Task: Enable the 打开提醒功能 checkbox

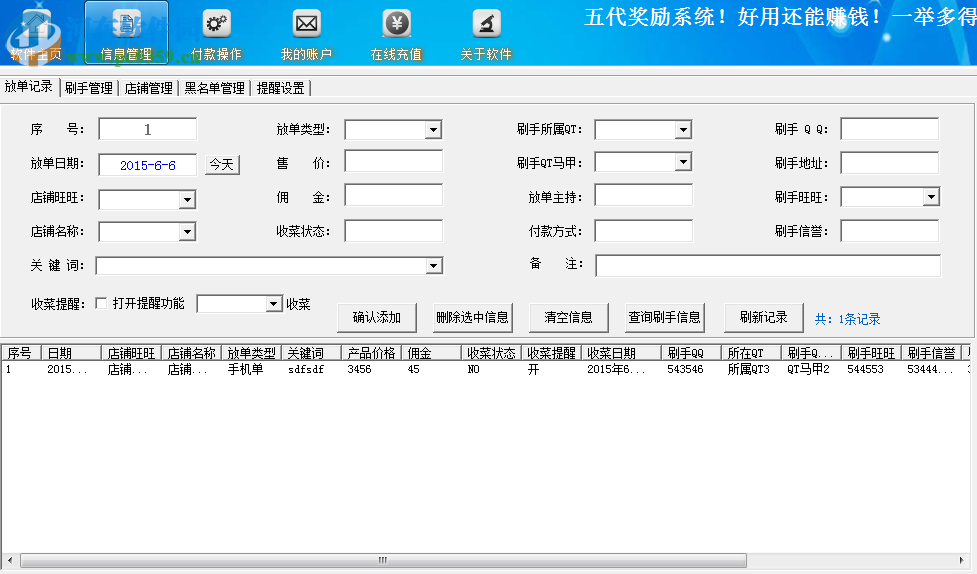Action: pyautogui.click(x=101, y=304)
